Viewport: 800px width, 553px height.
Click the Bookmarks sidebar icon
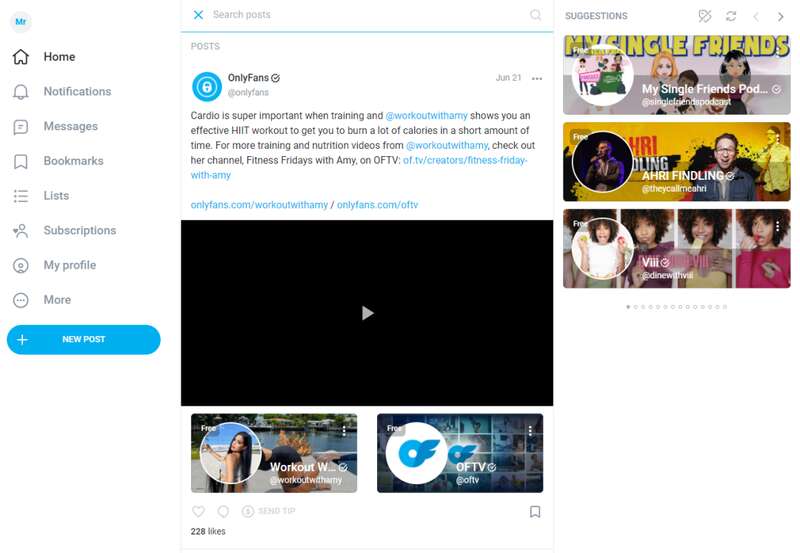point(21,161)
